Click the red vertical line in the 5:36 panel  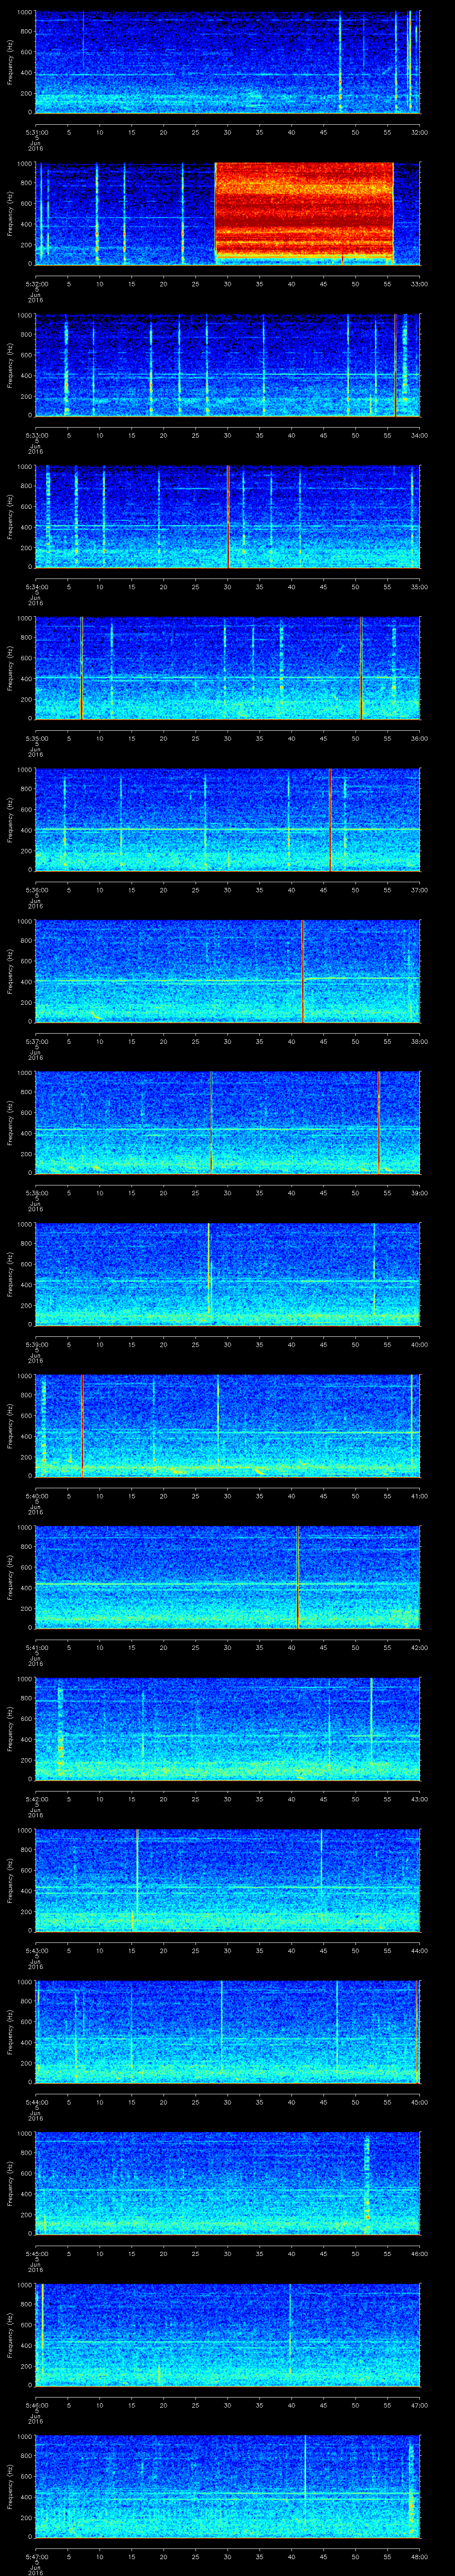point(330,819)
